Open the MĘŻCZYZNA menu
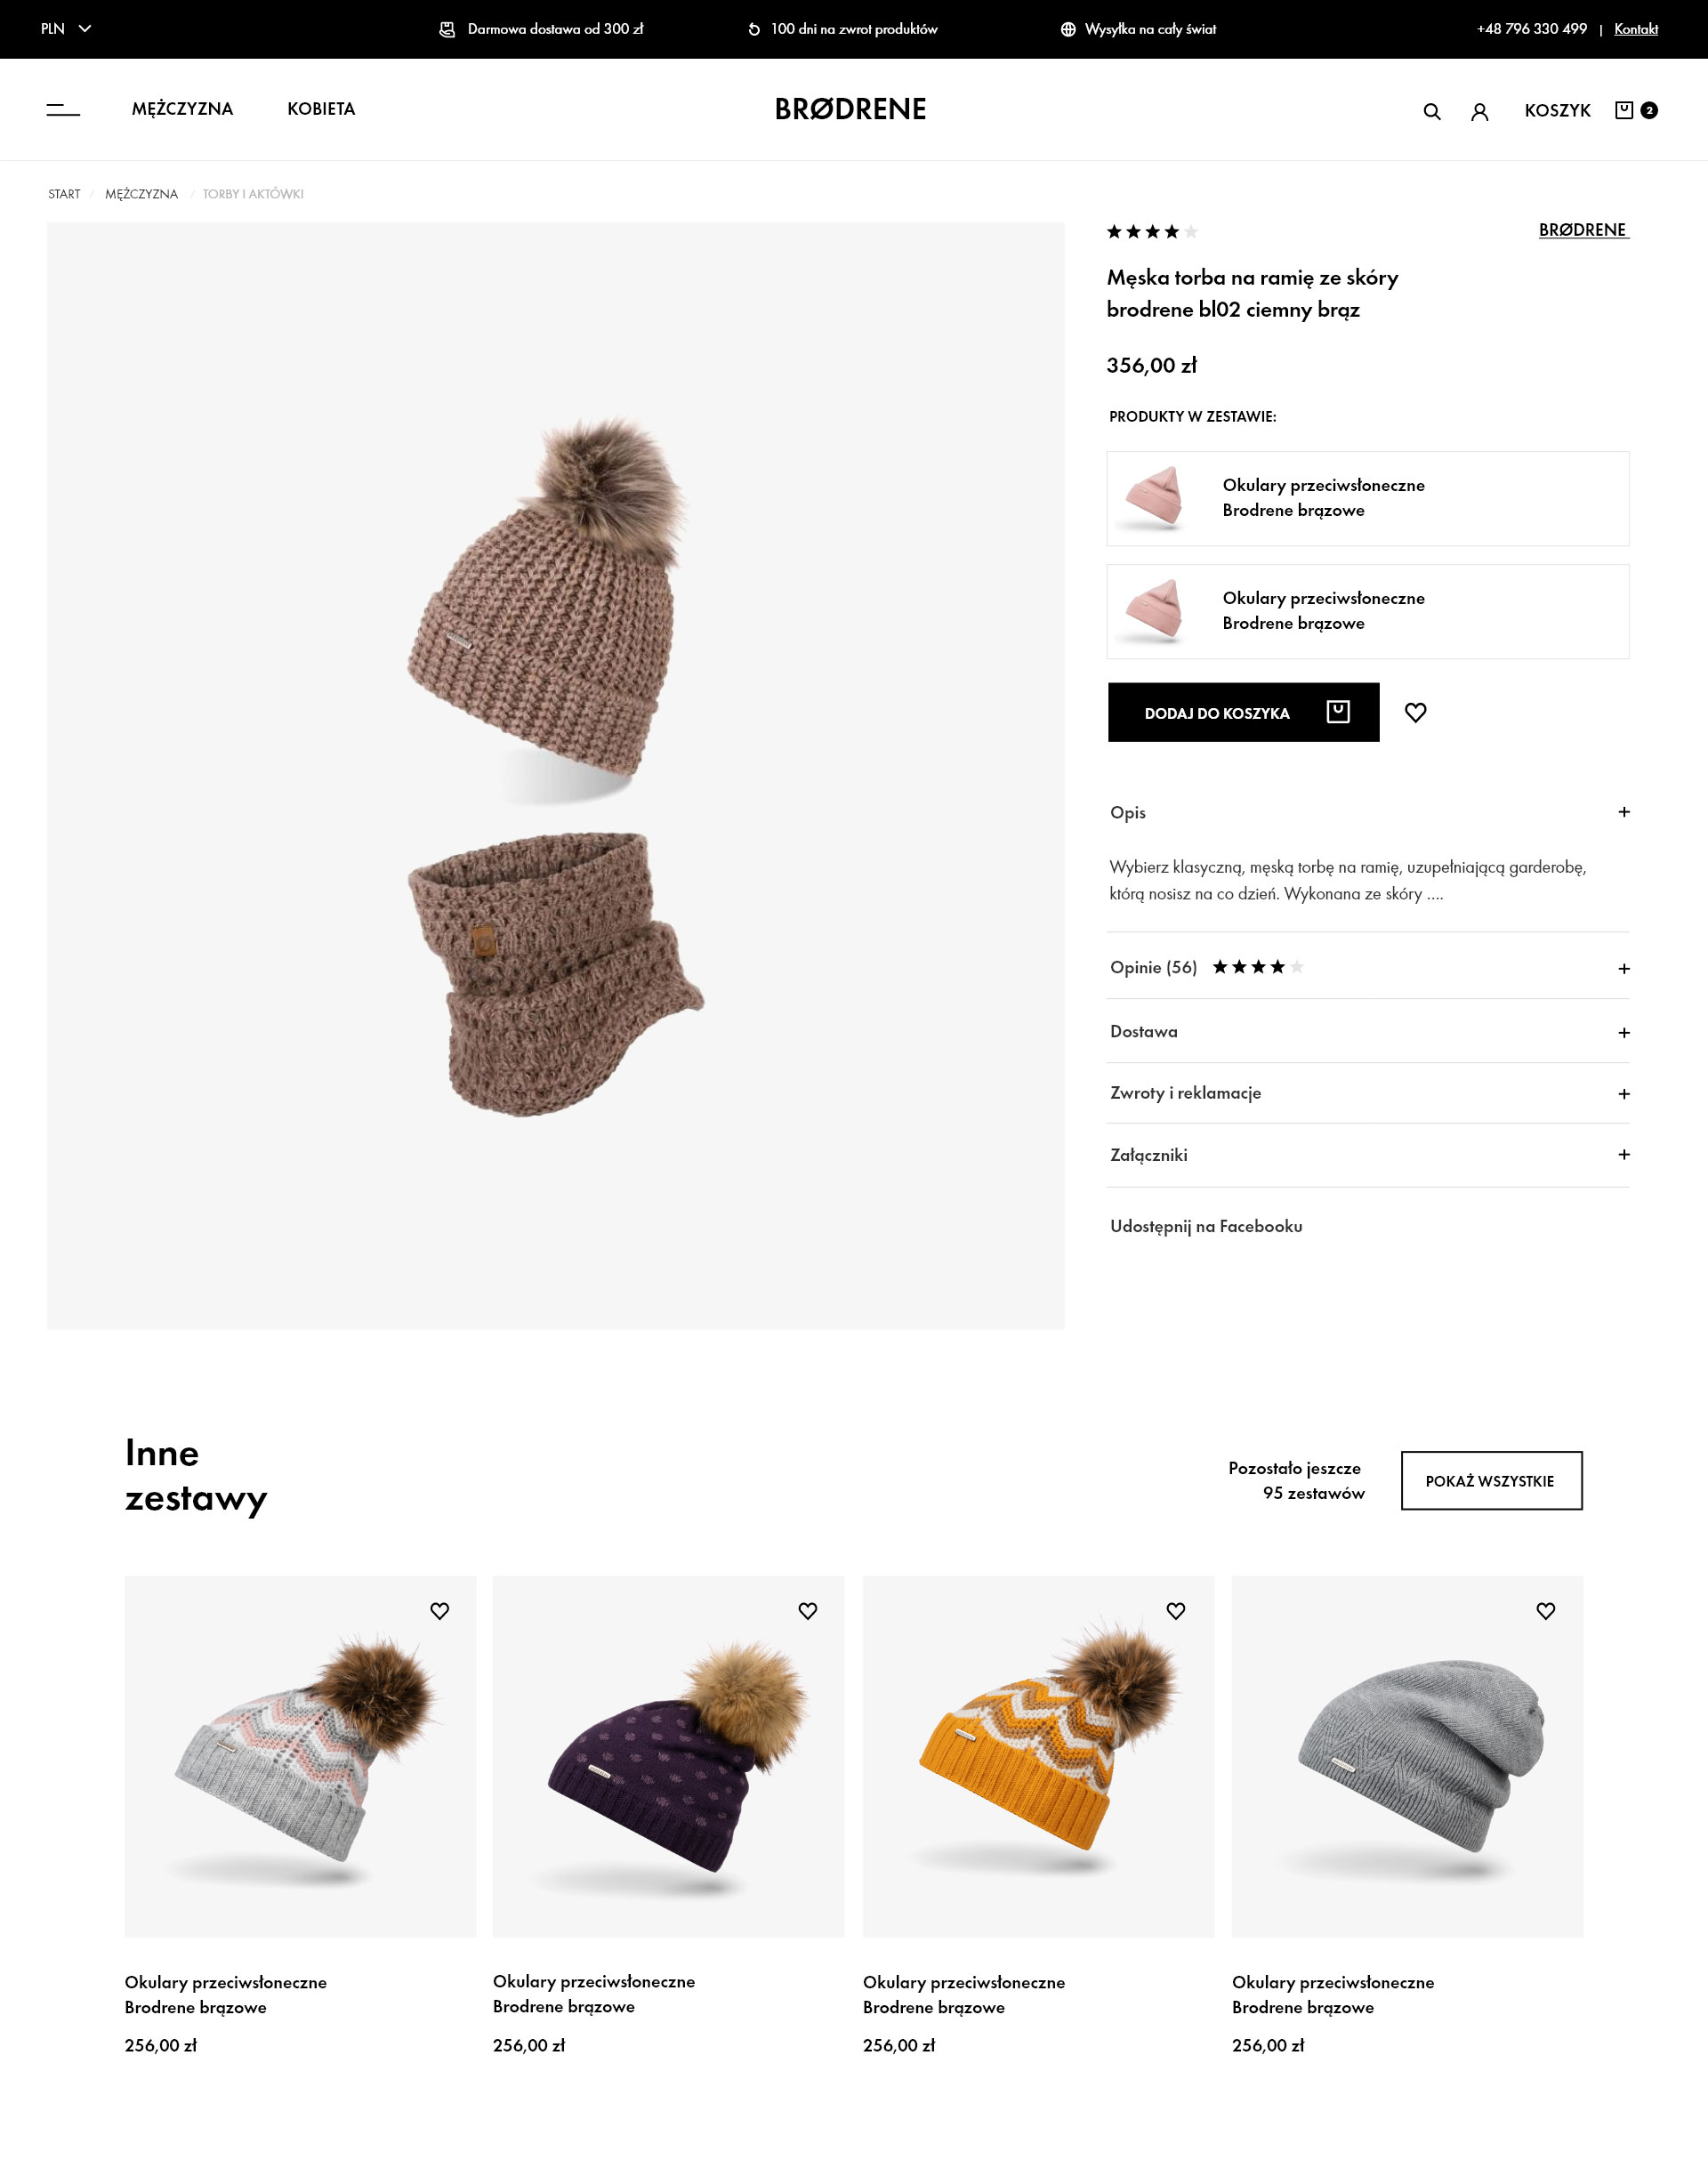The height and width of the screenshot is (2160, 1708). pos(182,109)
